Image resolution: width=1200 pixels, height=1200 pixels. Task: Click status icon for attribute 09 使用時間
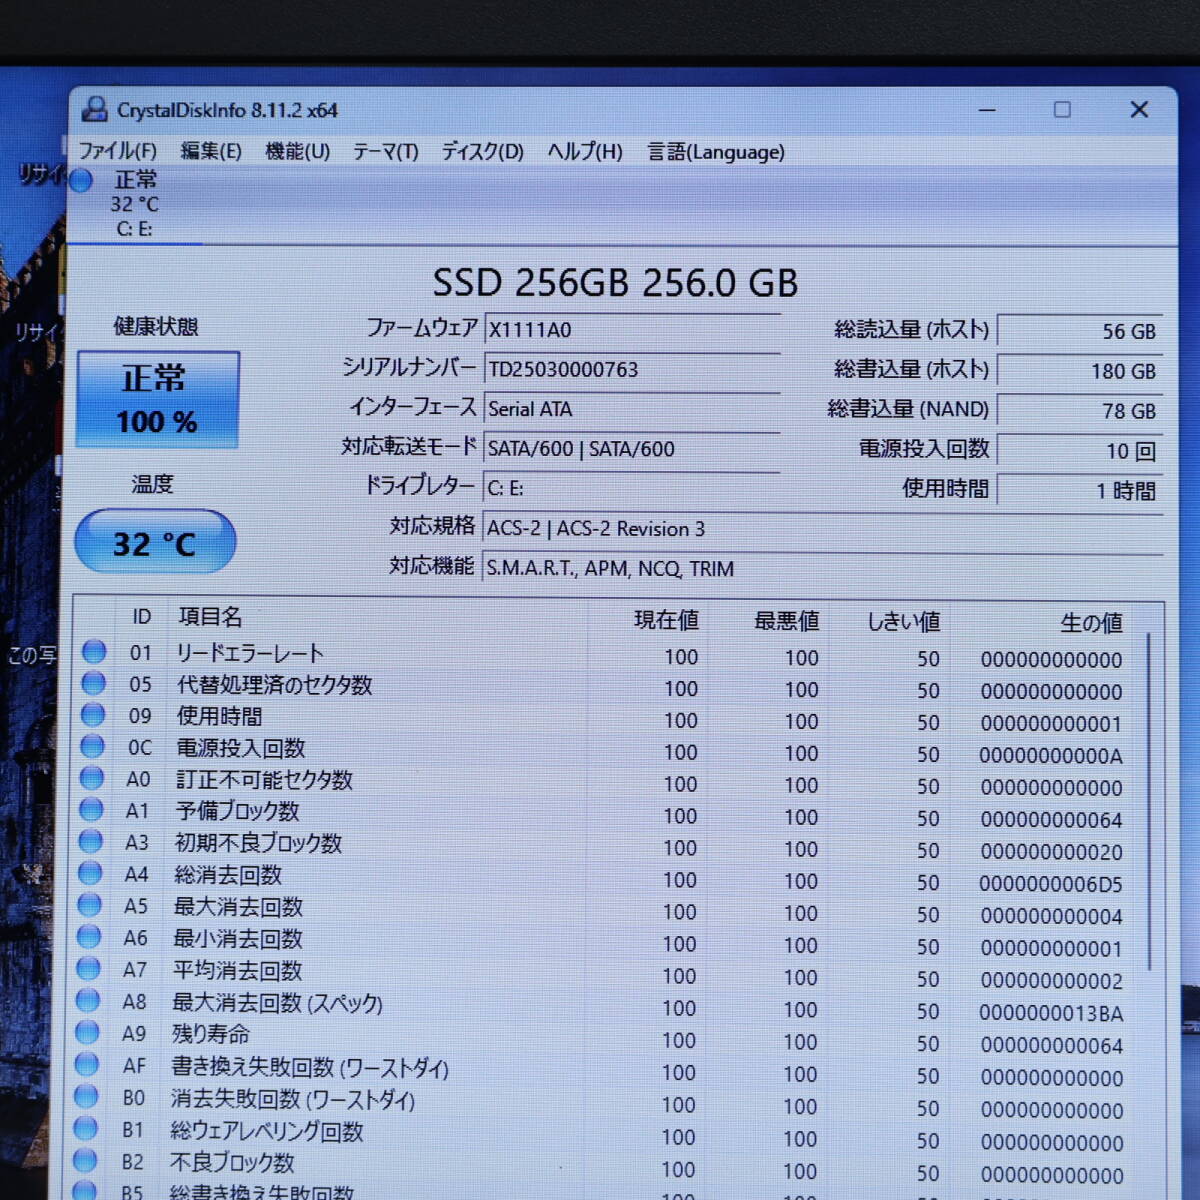pos(93,715)
